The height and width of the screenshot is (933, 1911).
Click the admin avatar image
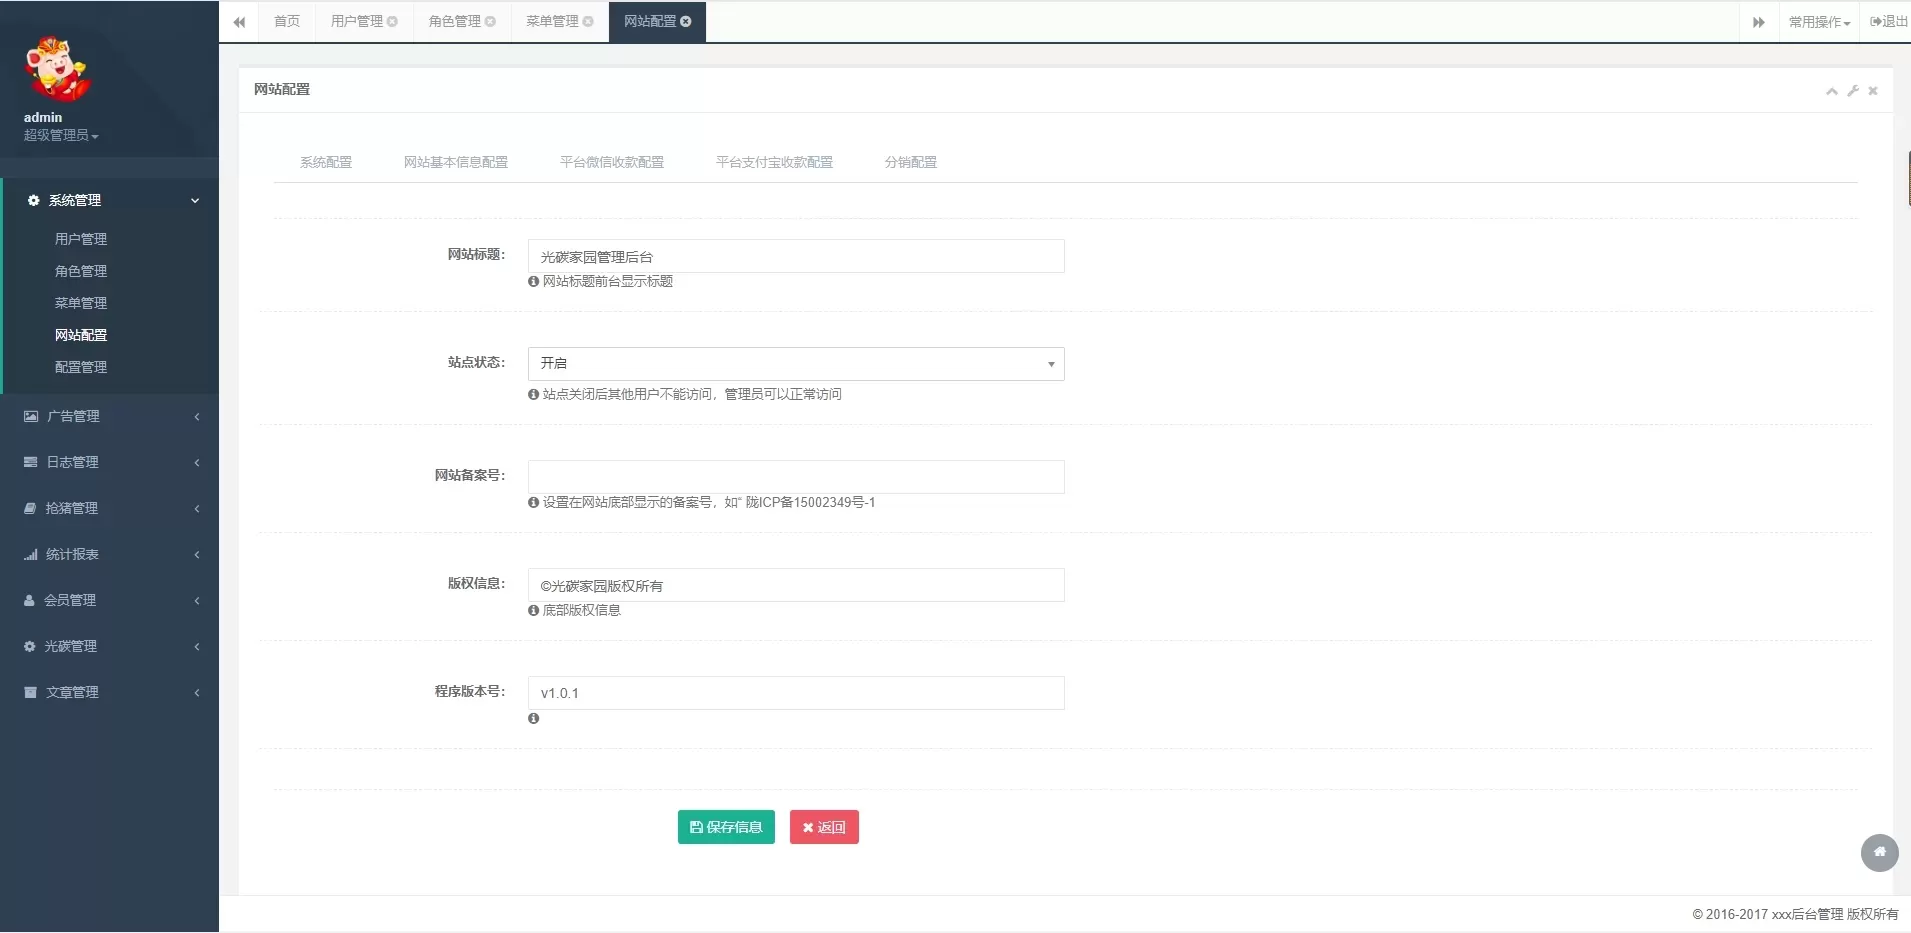tap(57, 69)
